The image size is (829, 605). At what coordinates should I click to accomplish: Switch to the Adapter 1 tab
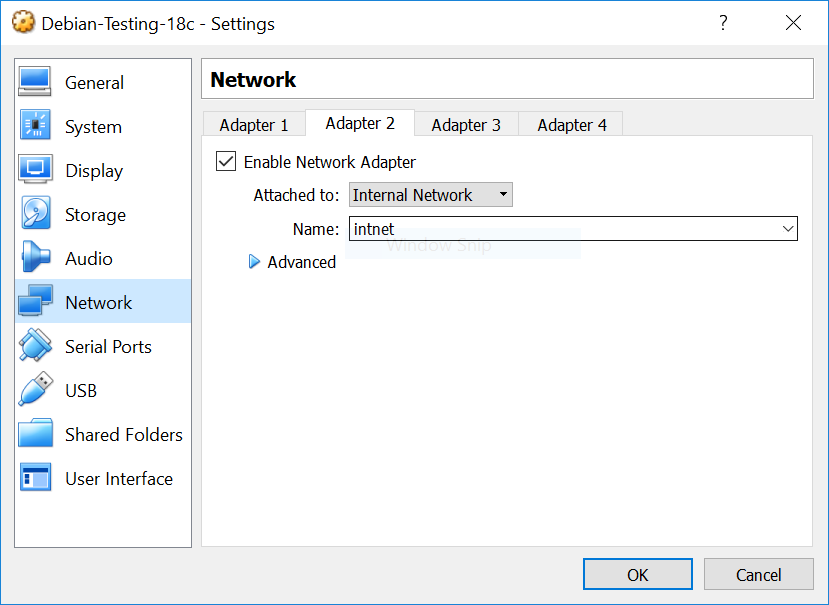(x=254, y=125)
